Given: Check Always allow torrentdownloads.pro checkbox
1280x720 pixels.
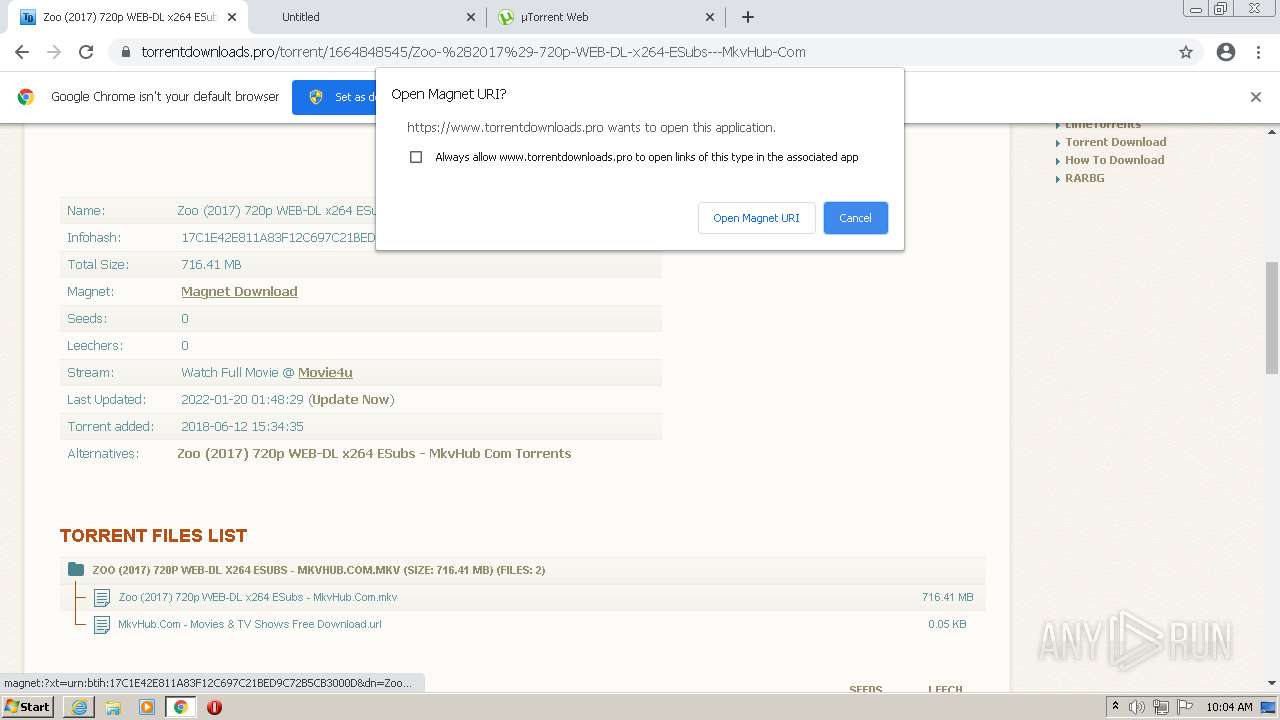Looking at the screenshot, I should [416, 157].
